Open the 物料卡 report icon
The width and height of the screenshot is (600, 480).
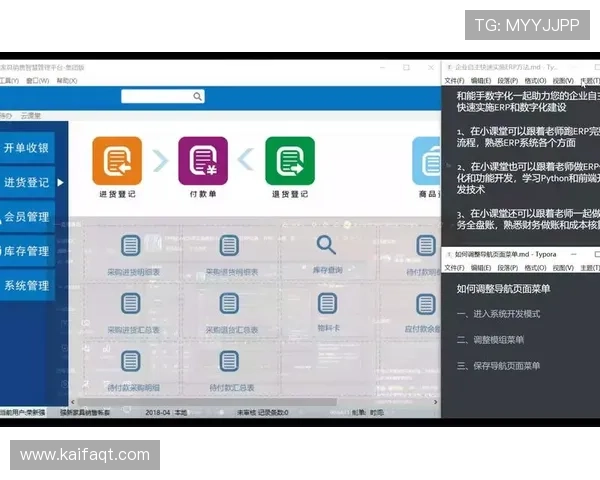point(328,303)
